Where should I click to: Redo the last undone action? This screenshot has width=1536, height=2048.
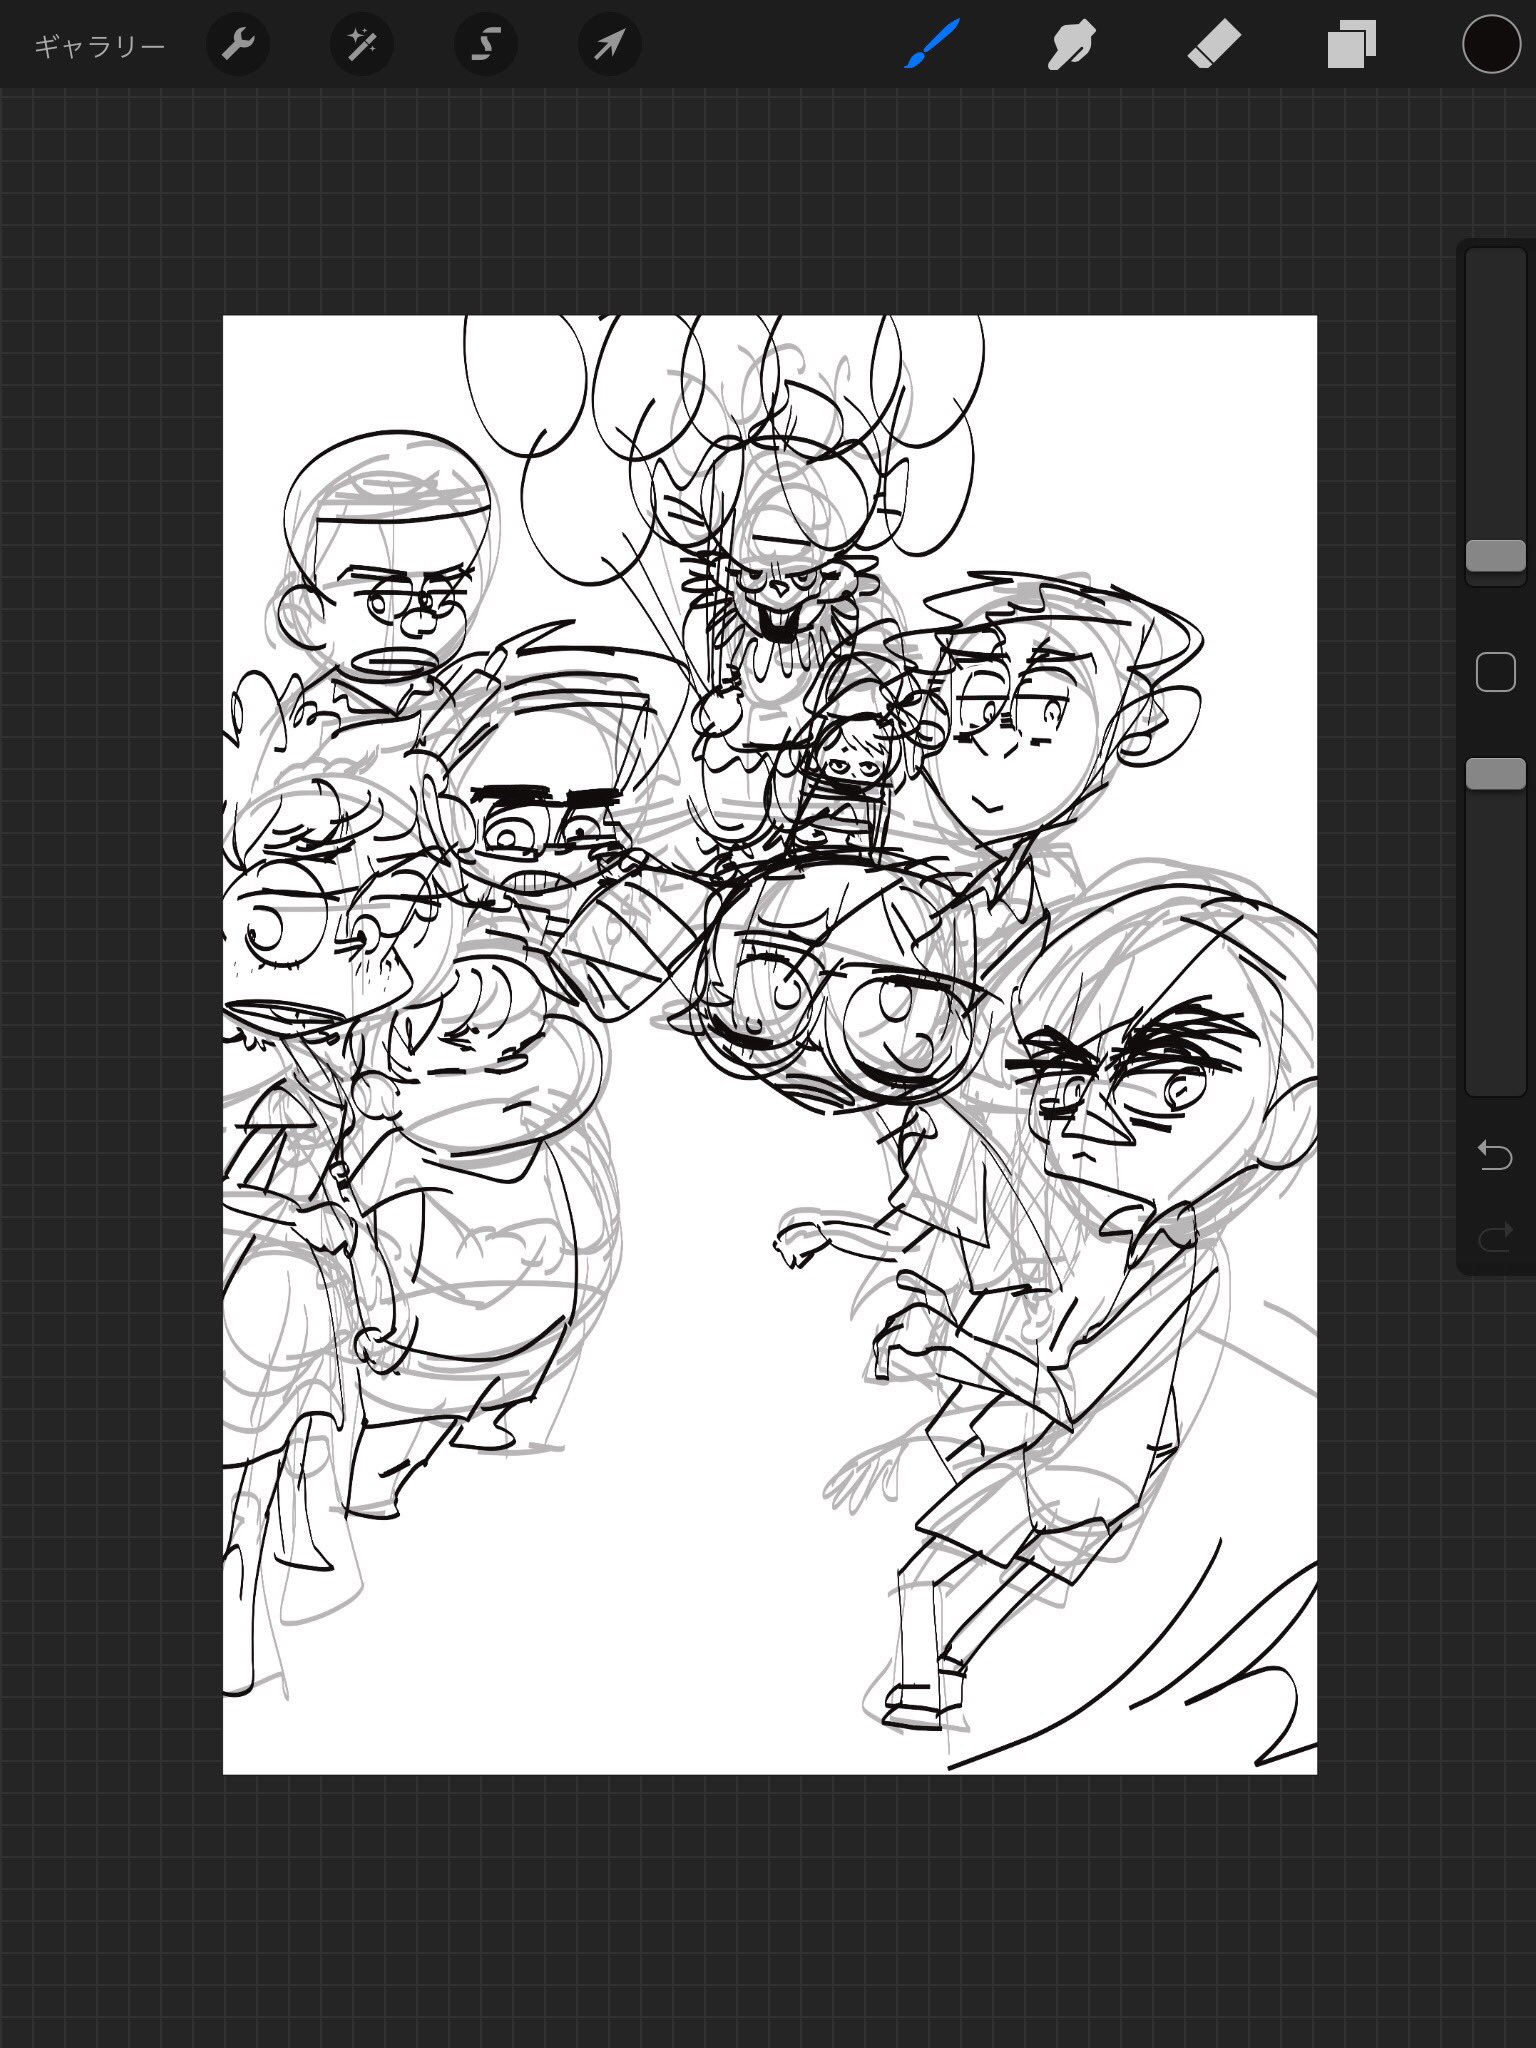1495,1240
